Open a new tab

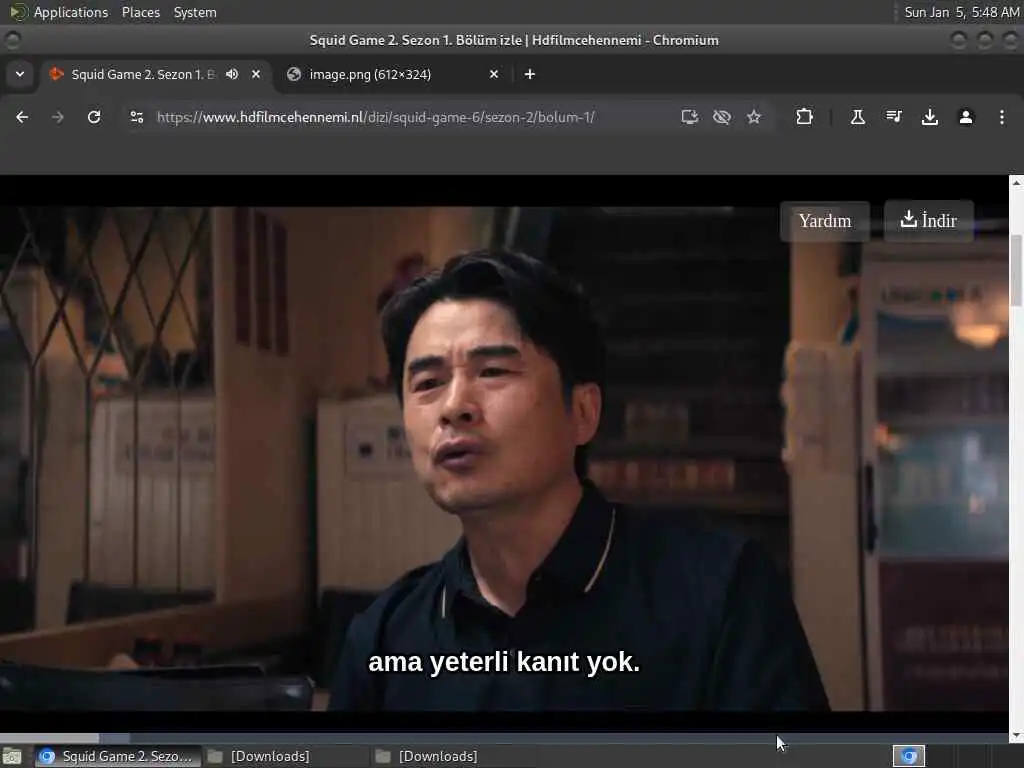(530, 74)
